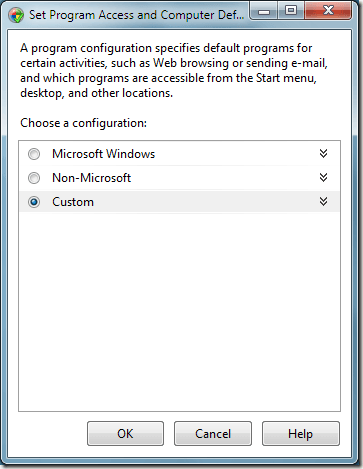Expand the Custom configuration details

pyautogui.click(x=323, y=201)
